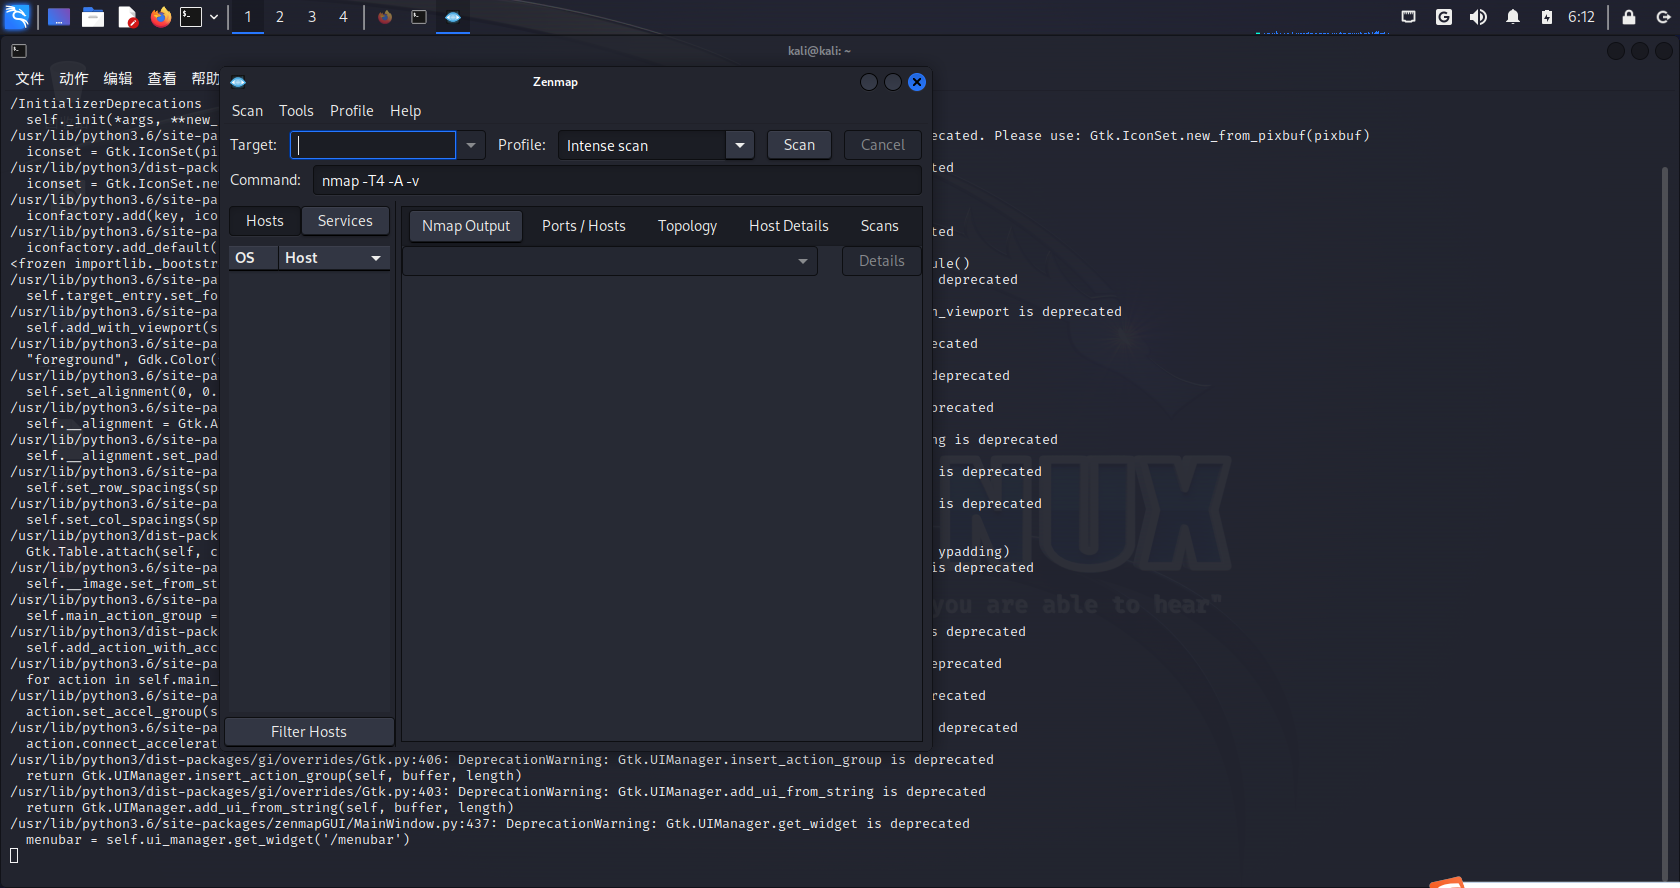Activate the Firefox window in taskbar
1680x888 pixels.
tap(385, 17)
